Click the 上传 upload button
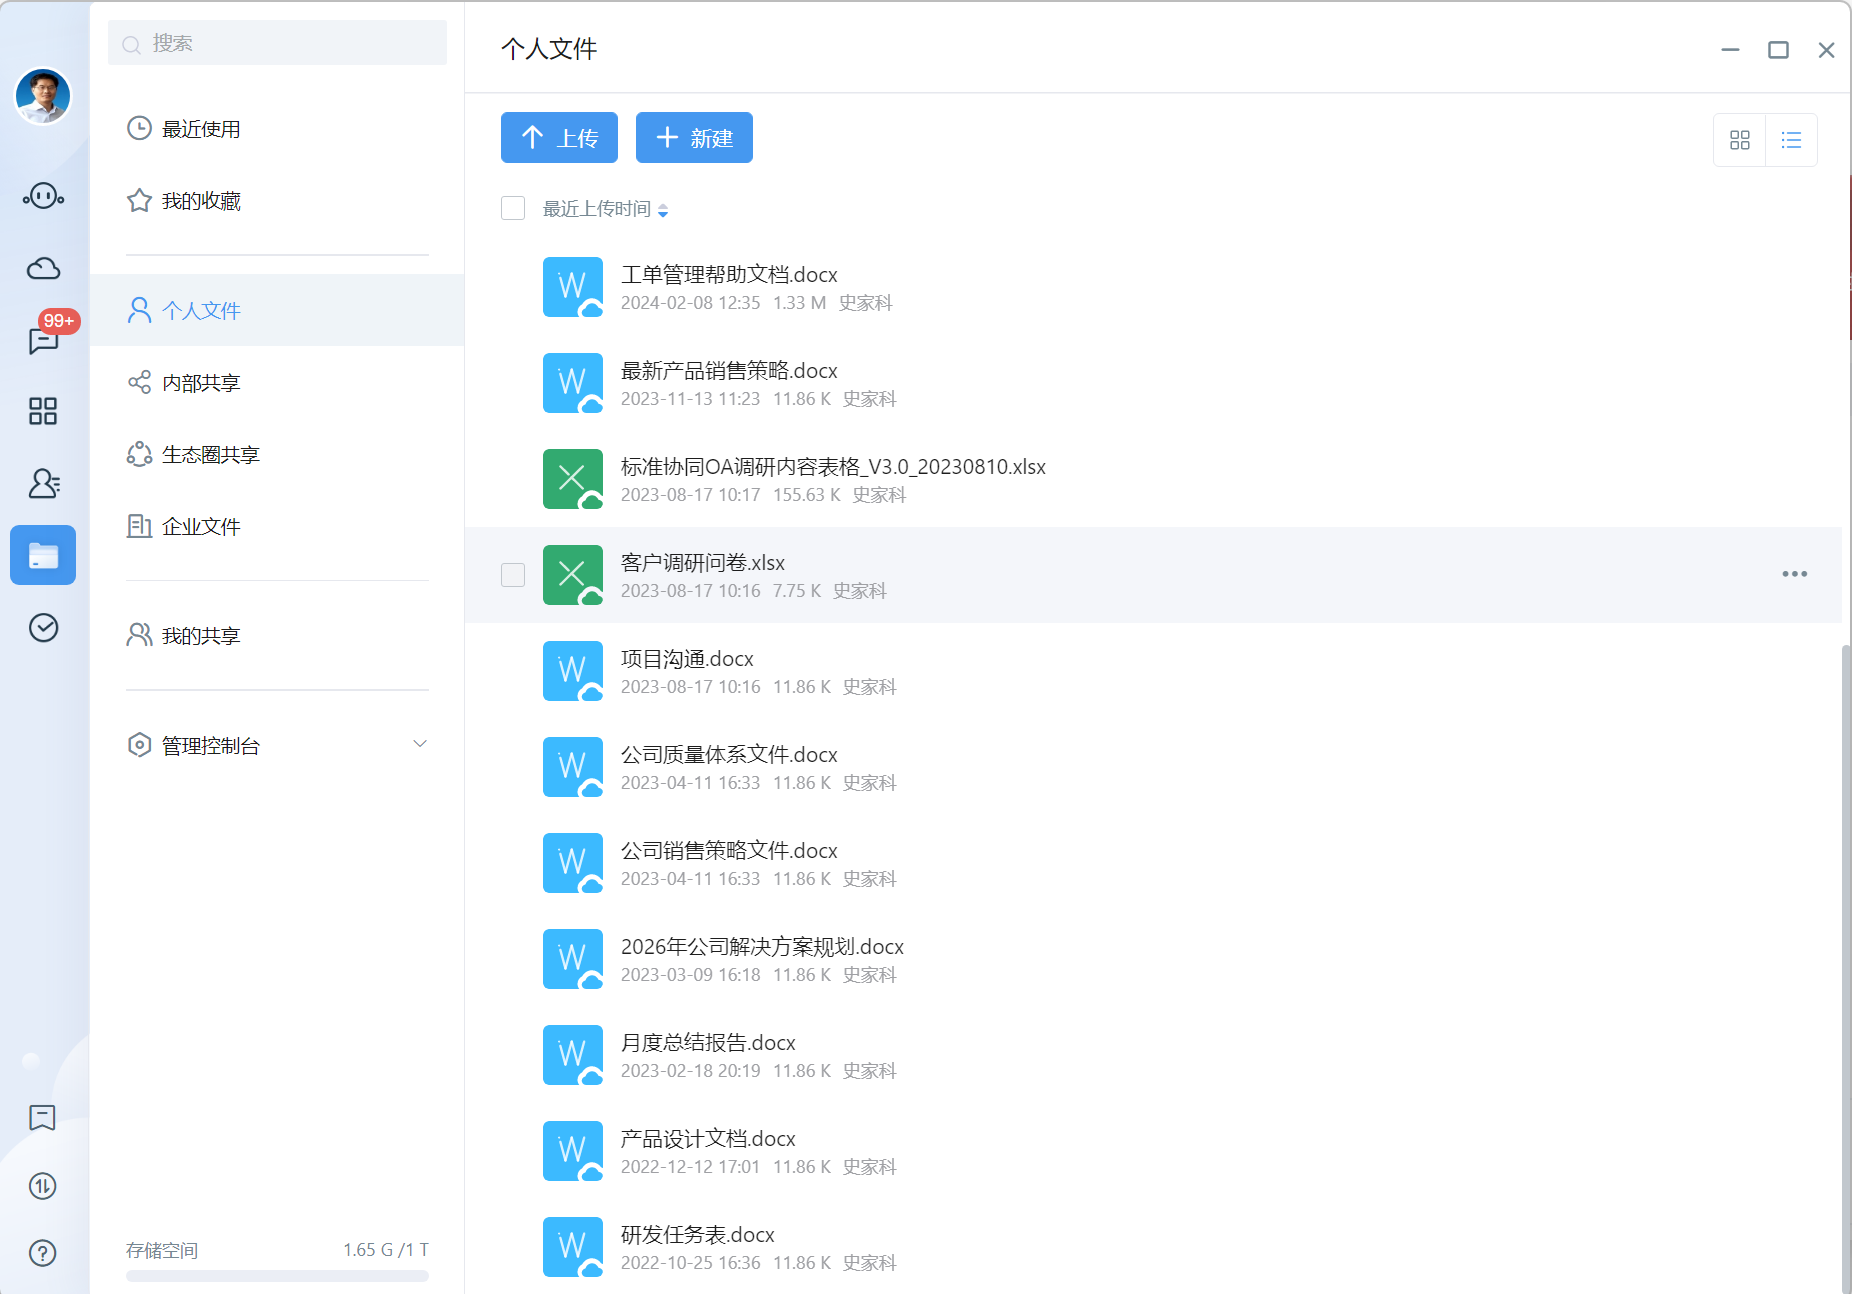This screenshot has width=1852, height=1294. pyautogui.click(x=559, y=137)
